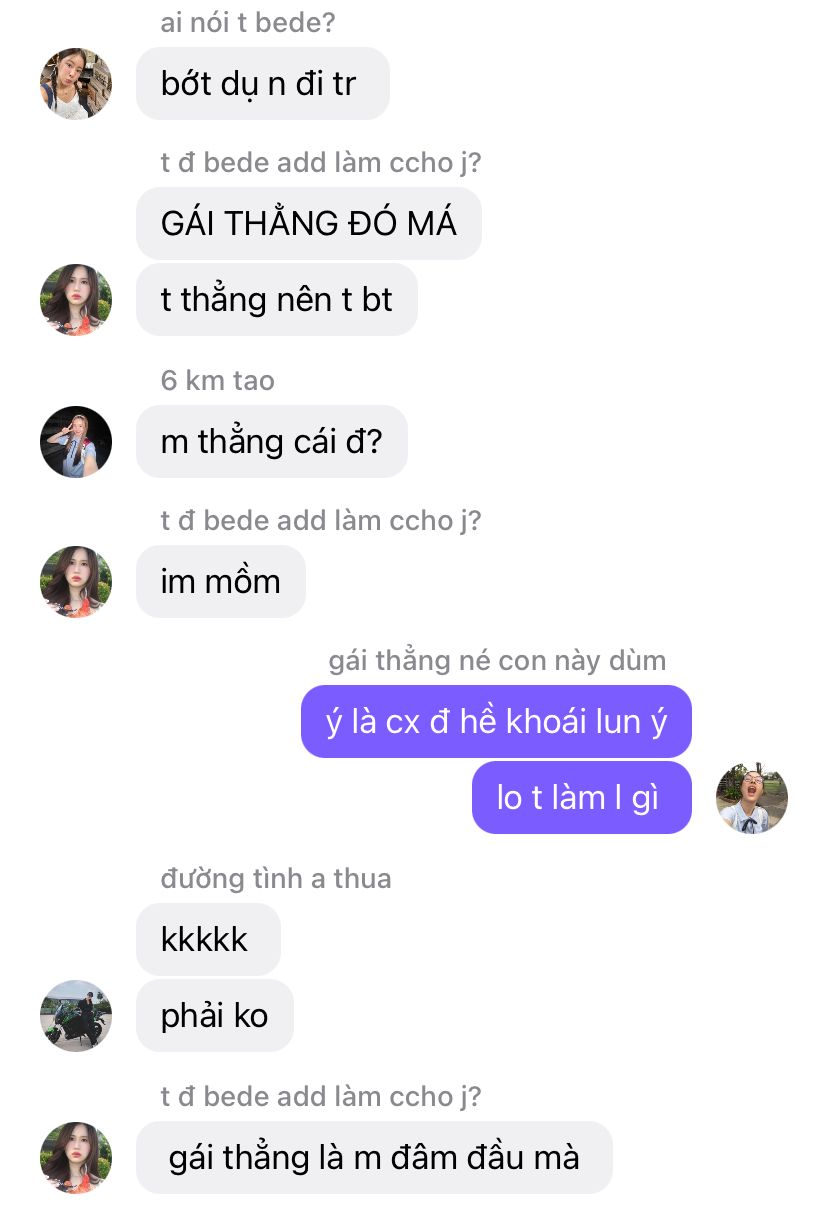The image size is (828, 1228).
Task: Open avatar beside "bớt dụ n đi tr" message
Action: click(76, 83)
